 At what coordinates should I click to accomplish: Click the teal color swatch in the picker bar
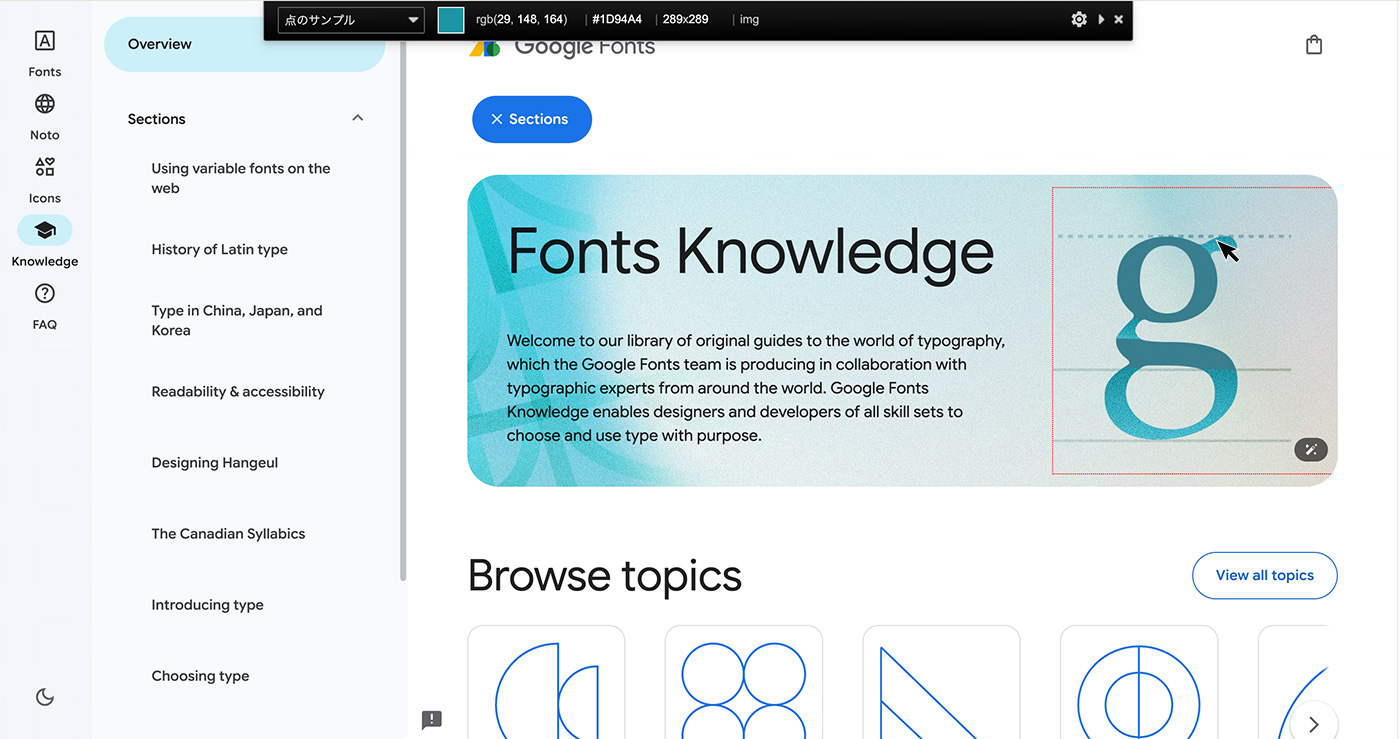coord(451,20)
